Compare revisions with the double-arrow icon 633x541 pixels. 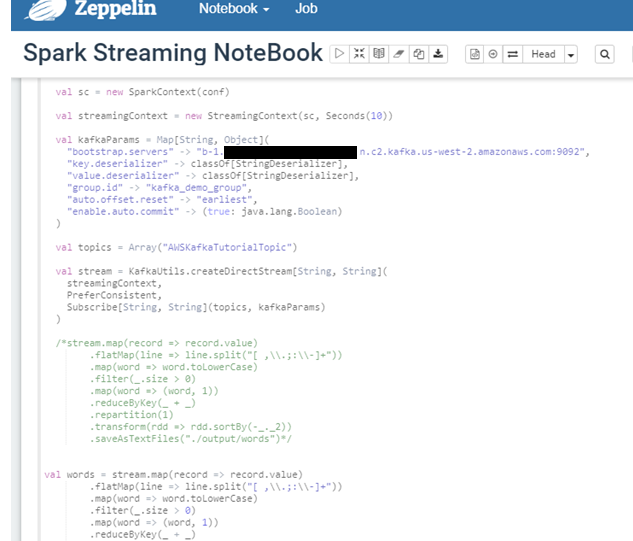coord(513,54)
